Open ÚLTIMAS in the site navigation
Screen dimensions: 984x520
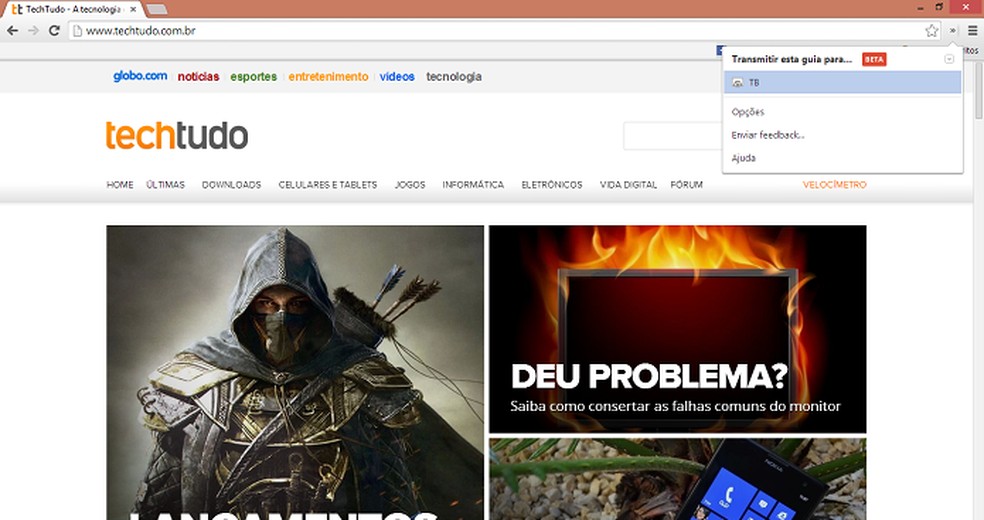(x=166, y=184)
